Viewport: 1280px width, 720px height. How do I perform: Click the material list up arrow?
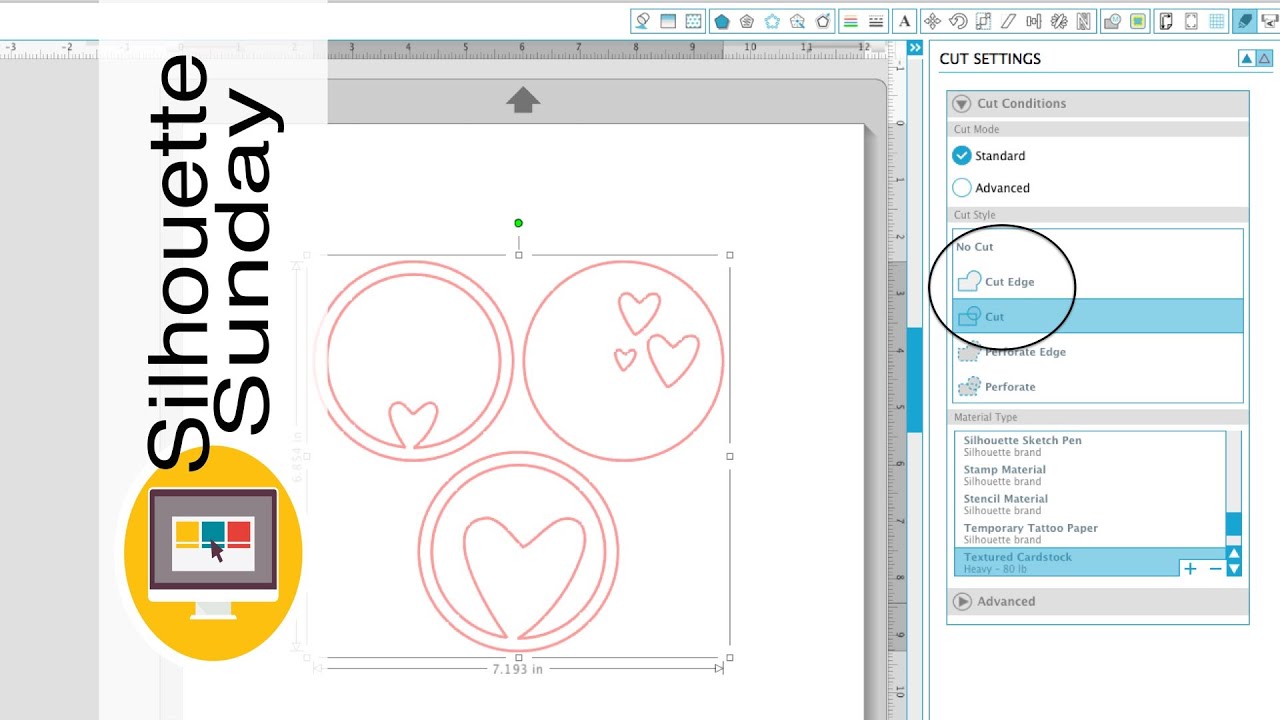pyautogui.click(x=1234, y=554)
